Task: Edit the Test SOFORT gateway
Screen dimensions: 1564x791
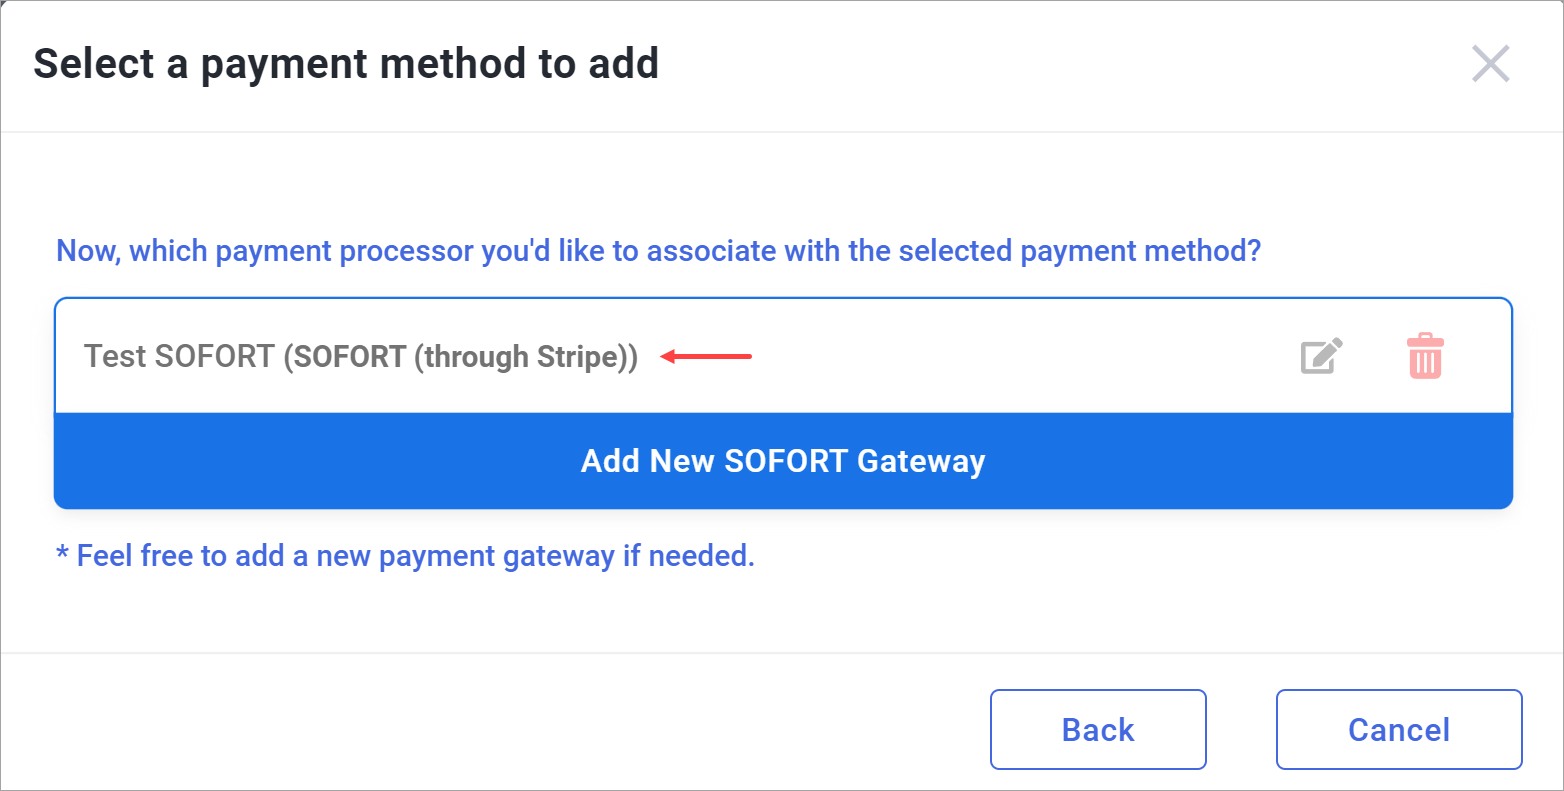Action: tap(1321, 357)
